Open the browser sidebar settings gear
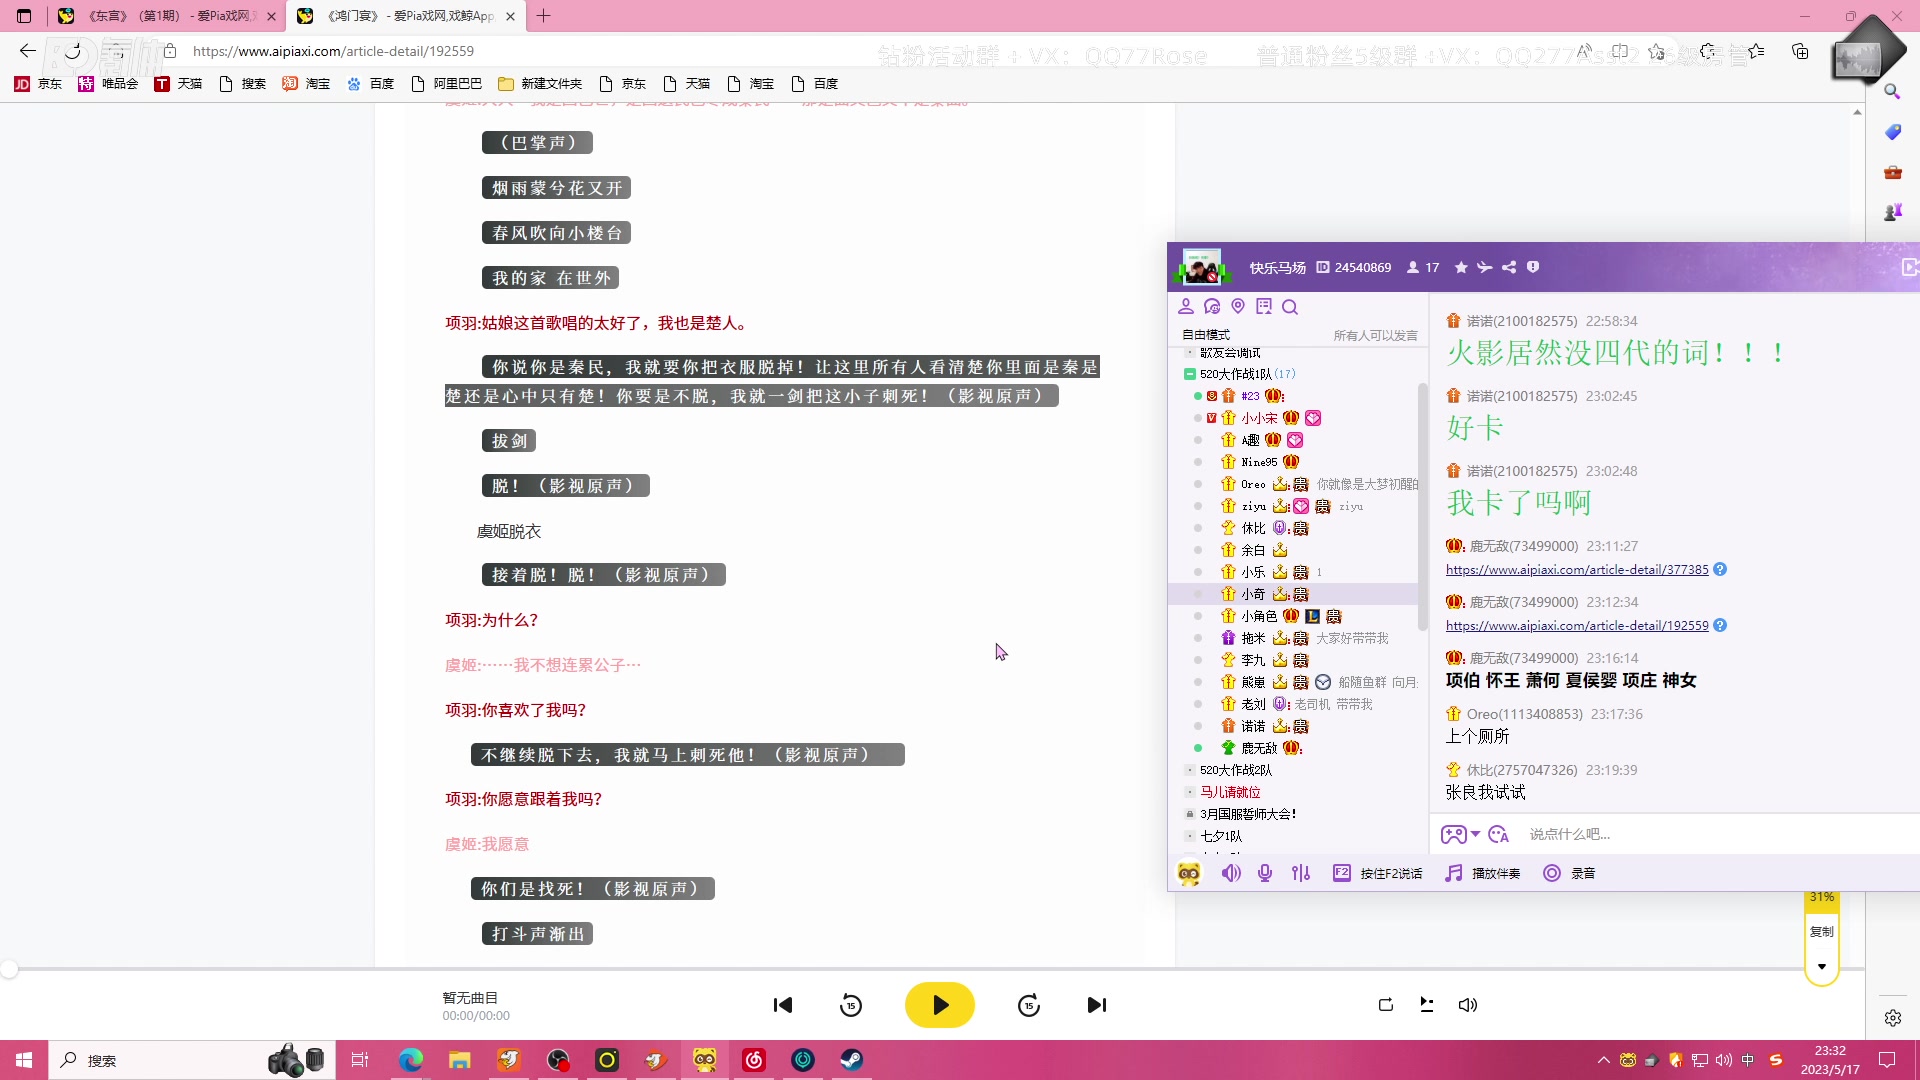1920x1080 pixels. click(1893, 1018)
